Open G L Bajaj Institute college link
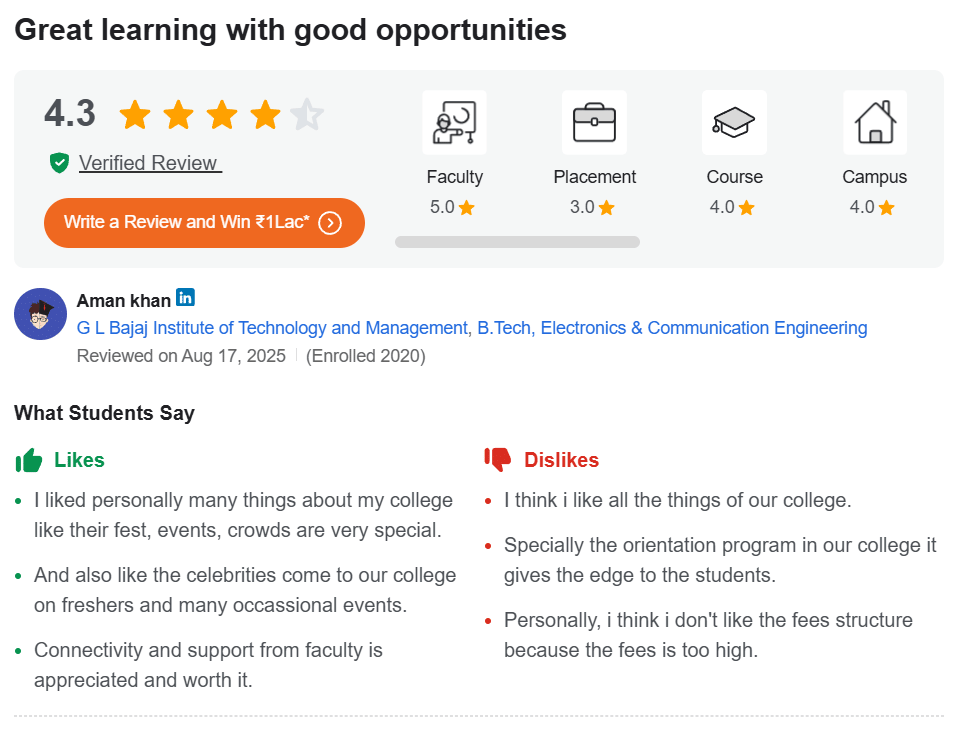 [272, 328]
